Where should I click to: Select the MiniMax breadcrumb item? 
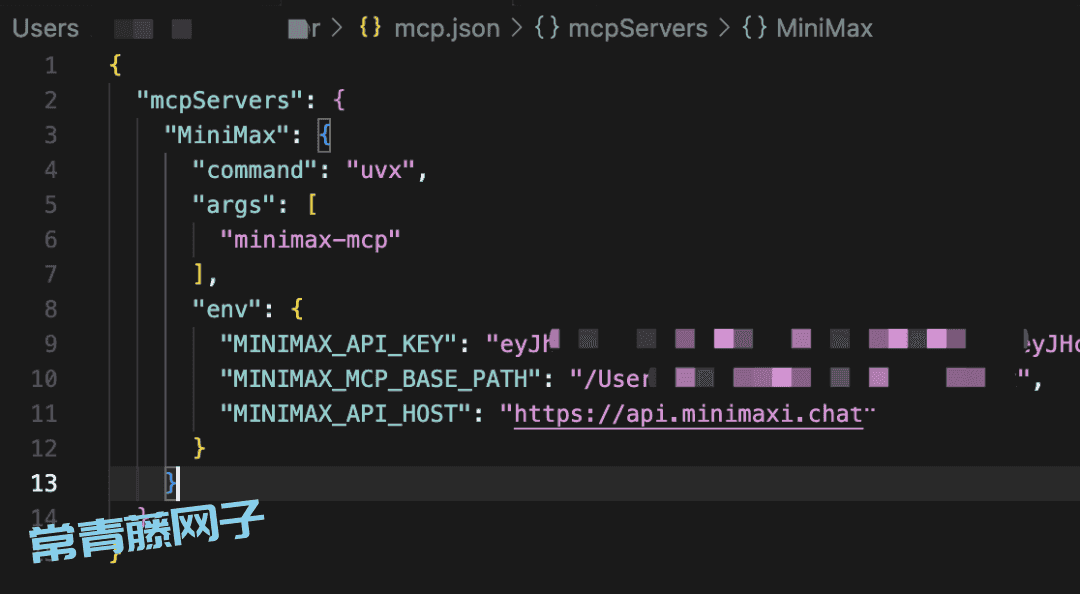click(x=824, y=28)
